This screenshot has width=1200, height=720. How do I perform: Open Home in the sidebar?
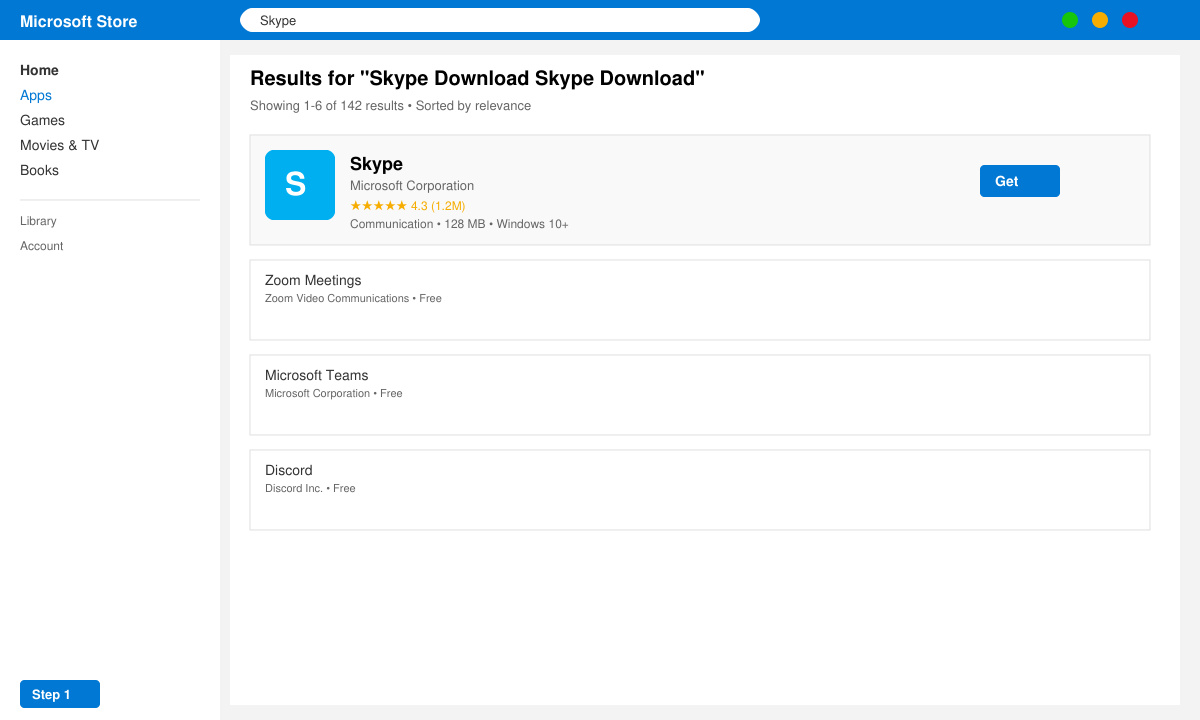[39, 70]
